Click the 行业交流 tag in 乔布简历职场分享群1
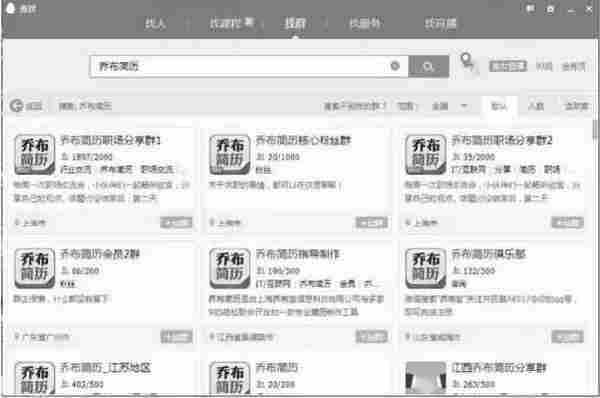The height and width of the screenshot is (398, 600). [76, 170]
